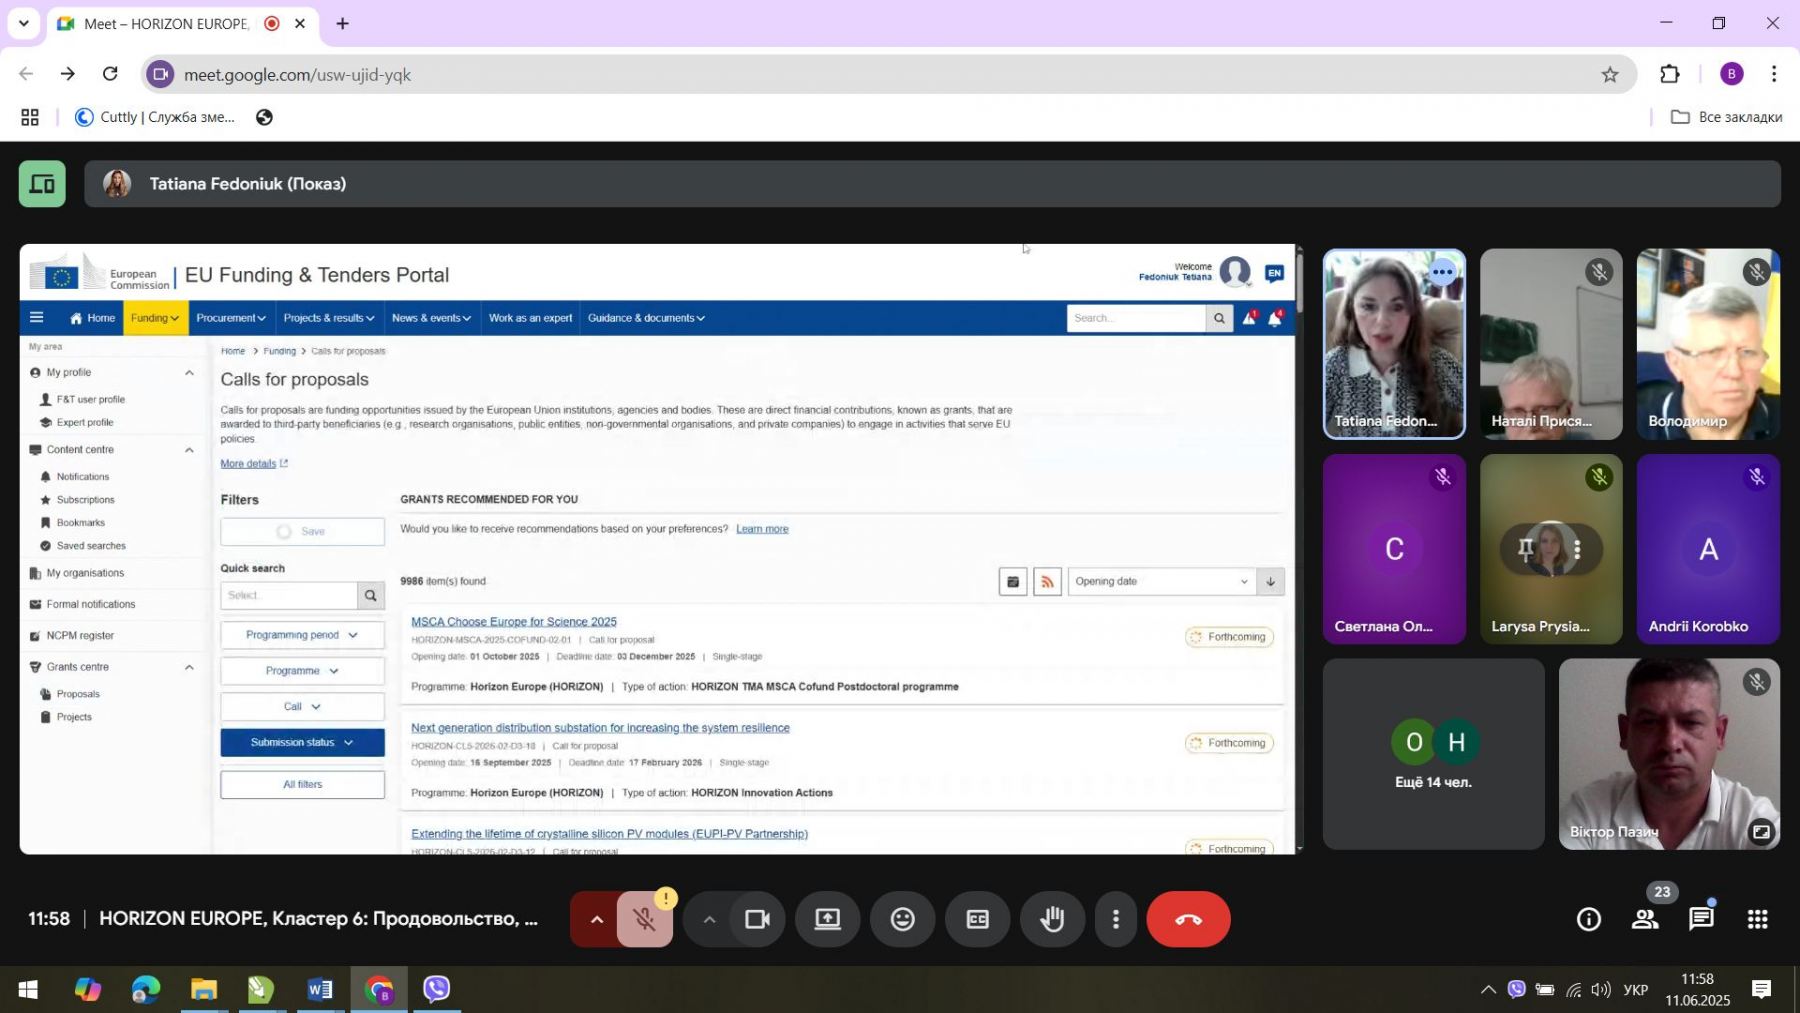Click the portal hamburger menu icon
Image resolution: width=1800 pixels, height=1013 pixels.
point(37,318)
